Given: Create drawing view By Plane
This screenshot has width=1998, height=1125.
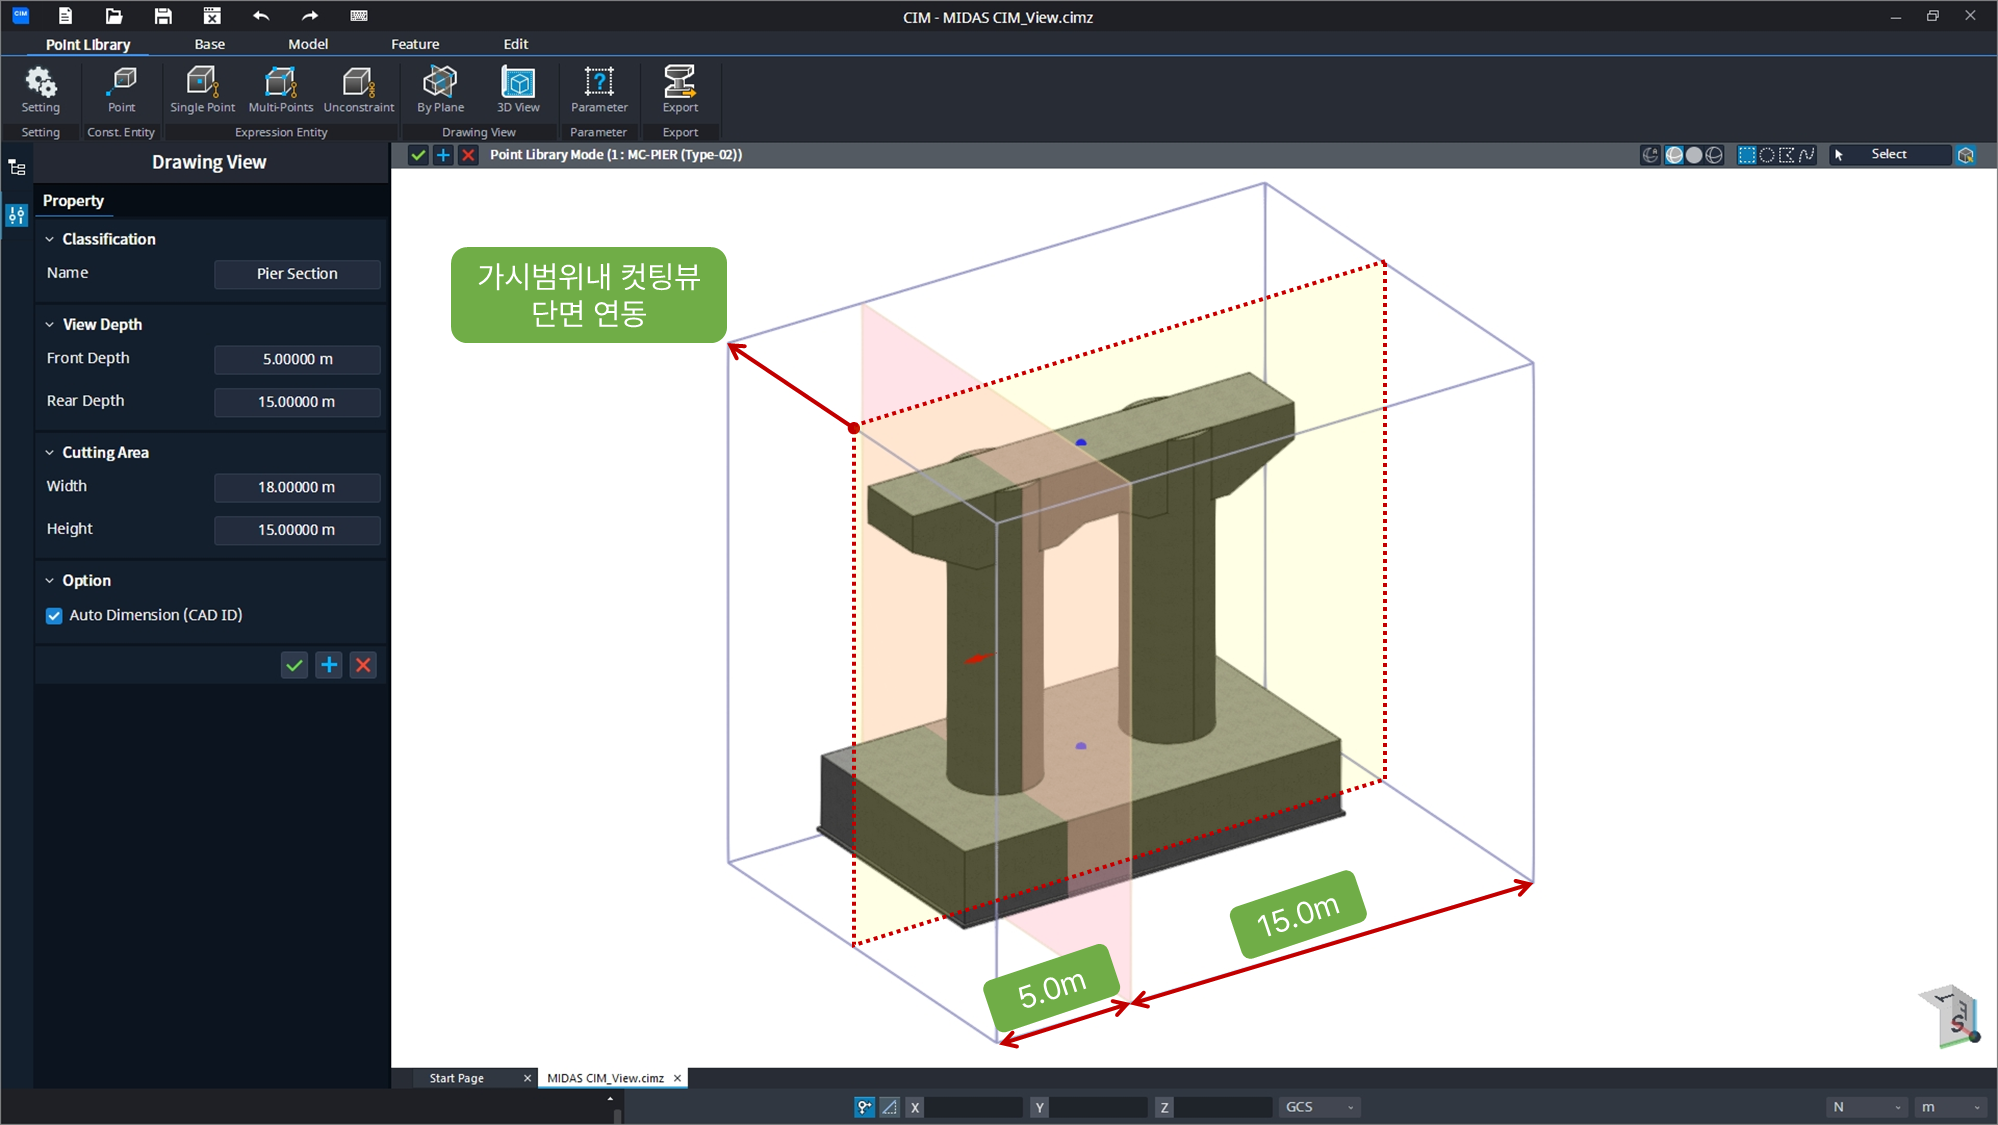Looking at the screenshot, I should (x=440, y=89).
